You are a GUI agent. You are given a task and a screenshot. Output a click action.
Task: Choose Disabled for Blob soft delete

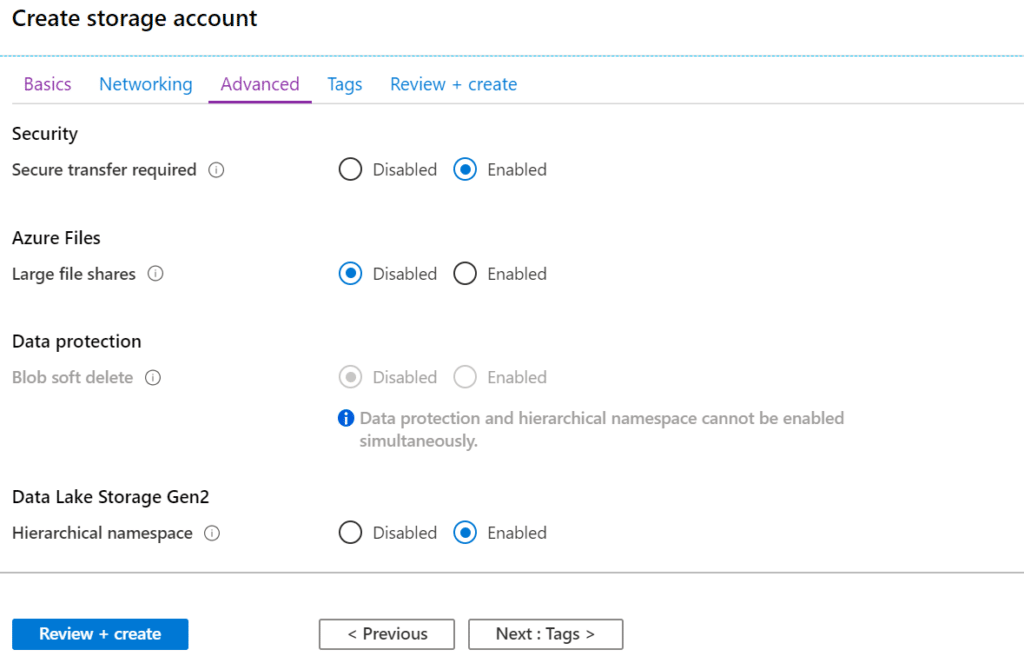coord(350,377)
